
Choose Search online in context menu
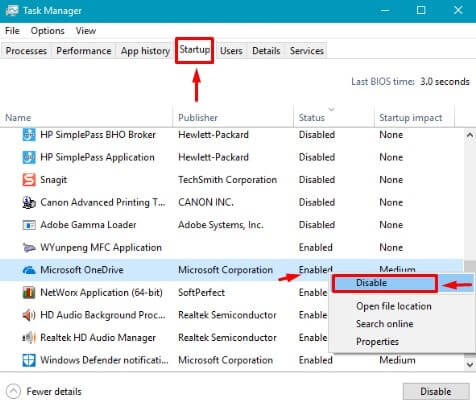tap(384, 324)
